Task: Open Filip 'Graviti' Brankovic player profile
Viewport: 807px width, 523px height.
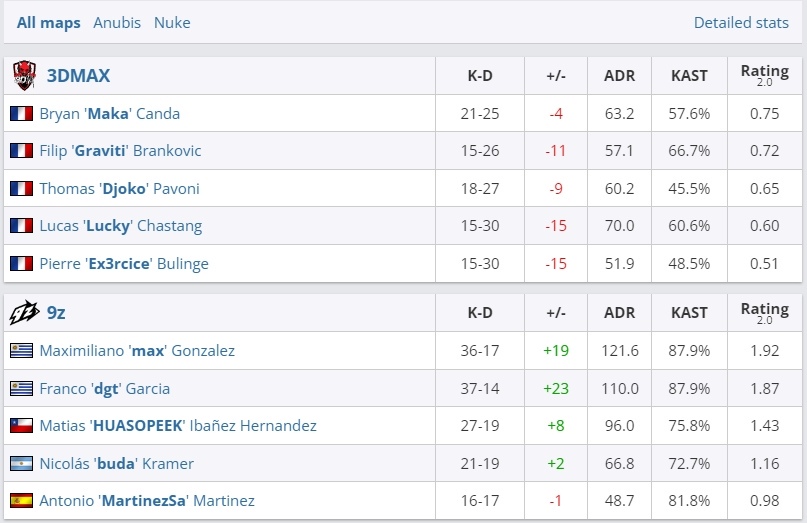Action: coord(120,151)
